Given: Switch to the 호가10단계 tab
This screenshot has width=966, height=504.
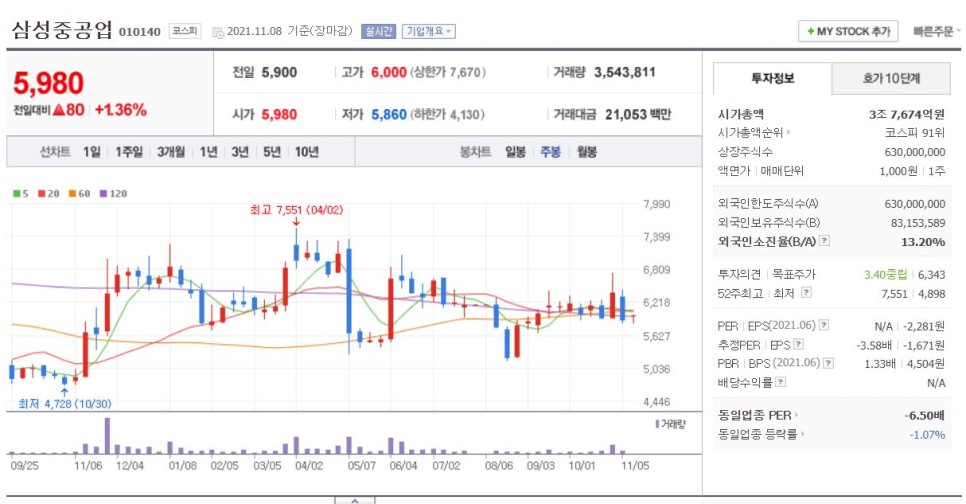Looking at the screenshot, I should pyautogui.click(x=891, y=78).
